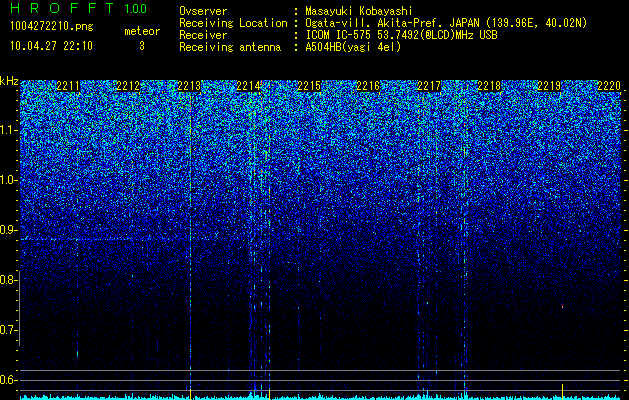The width and height of the screenshot is (629, 400).
Task: Click the 2215 time marker
Action: click(x=309, y=86)
